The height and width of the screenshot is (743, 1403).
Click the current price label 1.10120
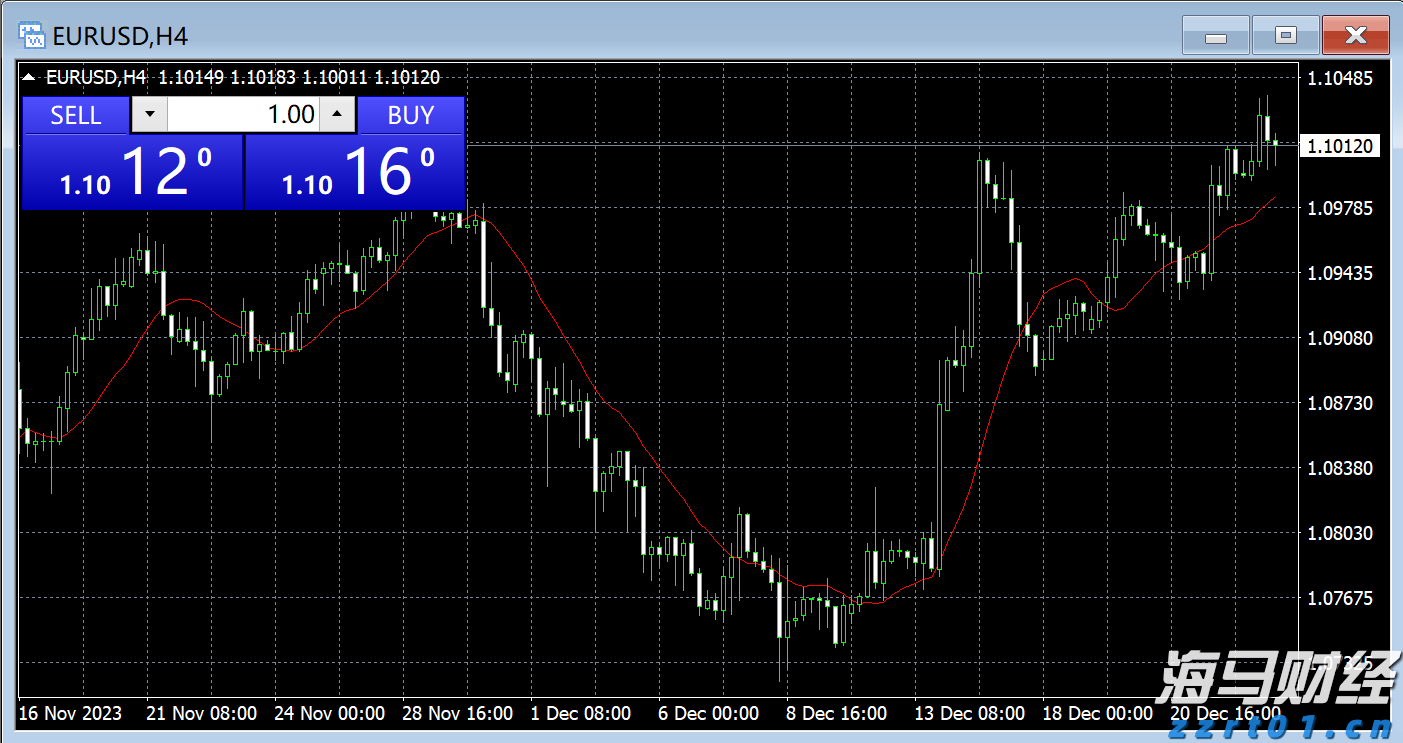tap(1341, 147)
